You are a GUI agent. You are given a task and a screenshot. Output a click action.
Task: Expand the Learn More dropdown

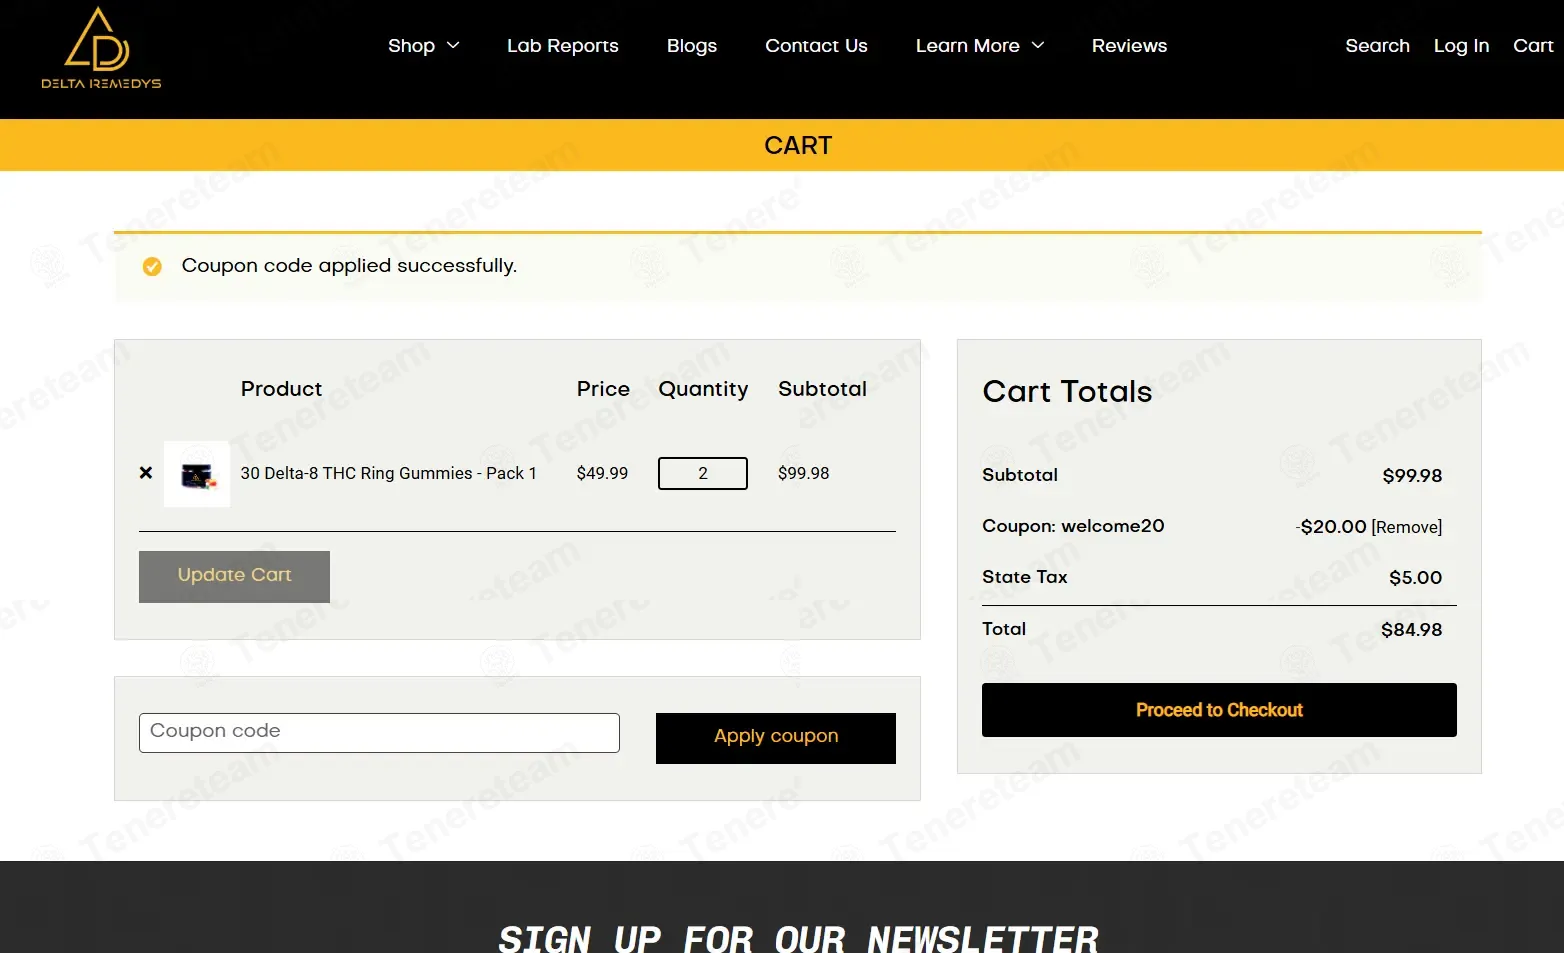[980, 46]
